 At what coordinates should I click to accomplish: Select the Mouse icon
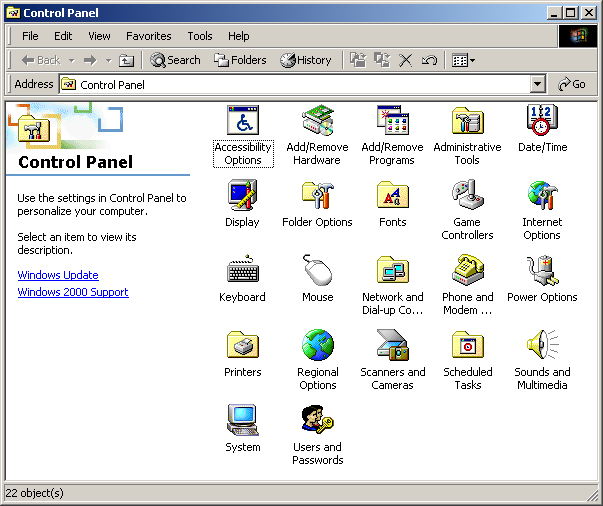click(318, 270)
